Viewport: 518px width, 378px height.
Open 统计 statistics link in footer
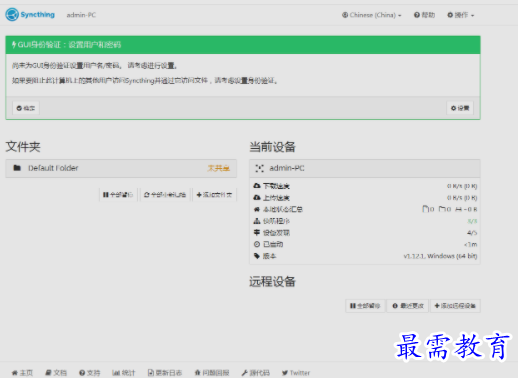124,373
